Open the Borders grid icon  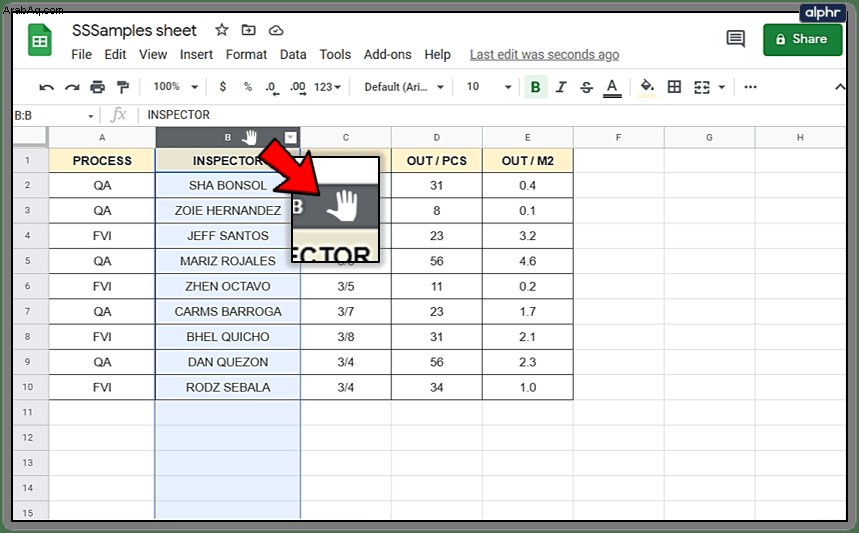coord(674,87)
